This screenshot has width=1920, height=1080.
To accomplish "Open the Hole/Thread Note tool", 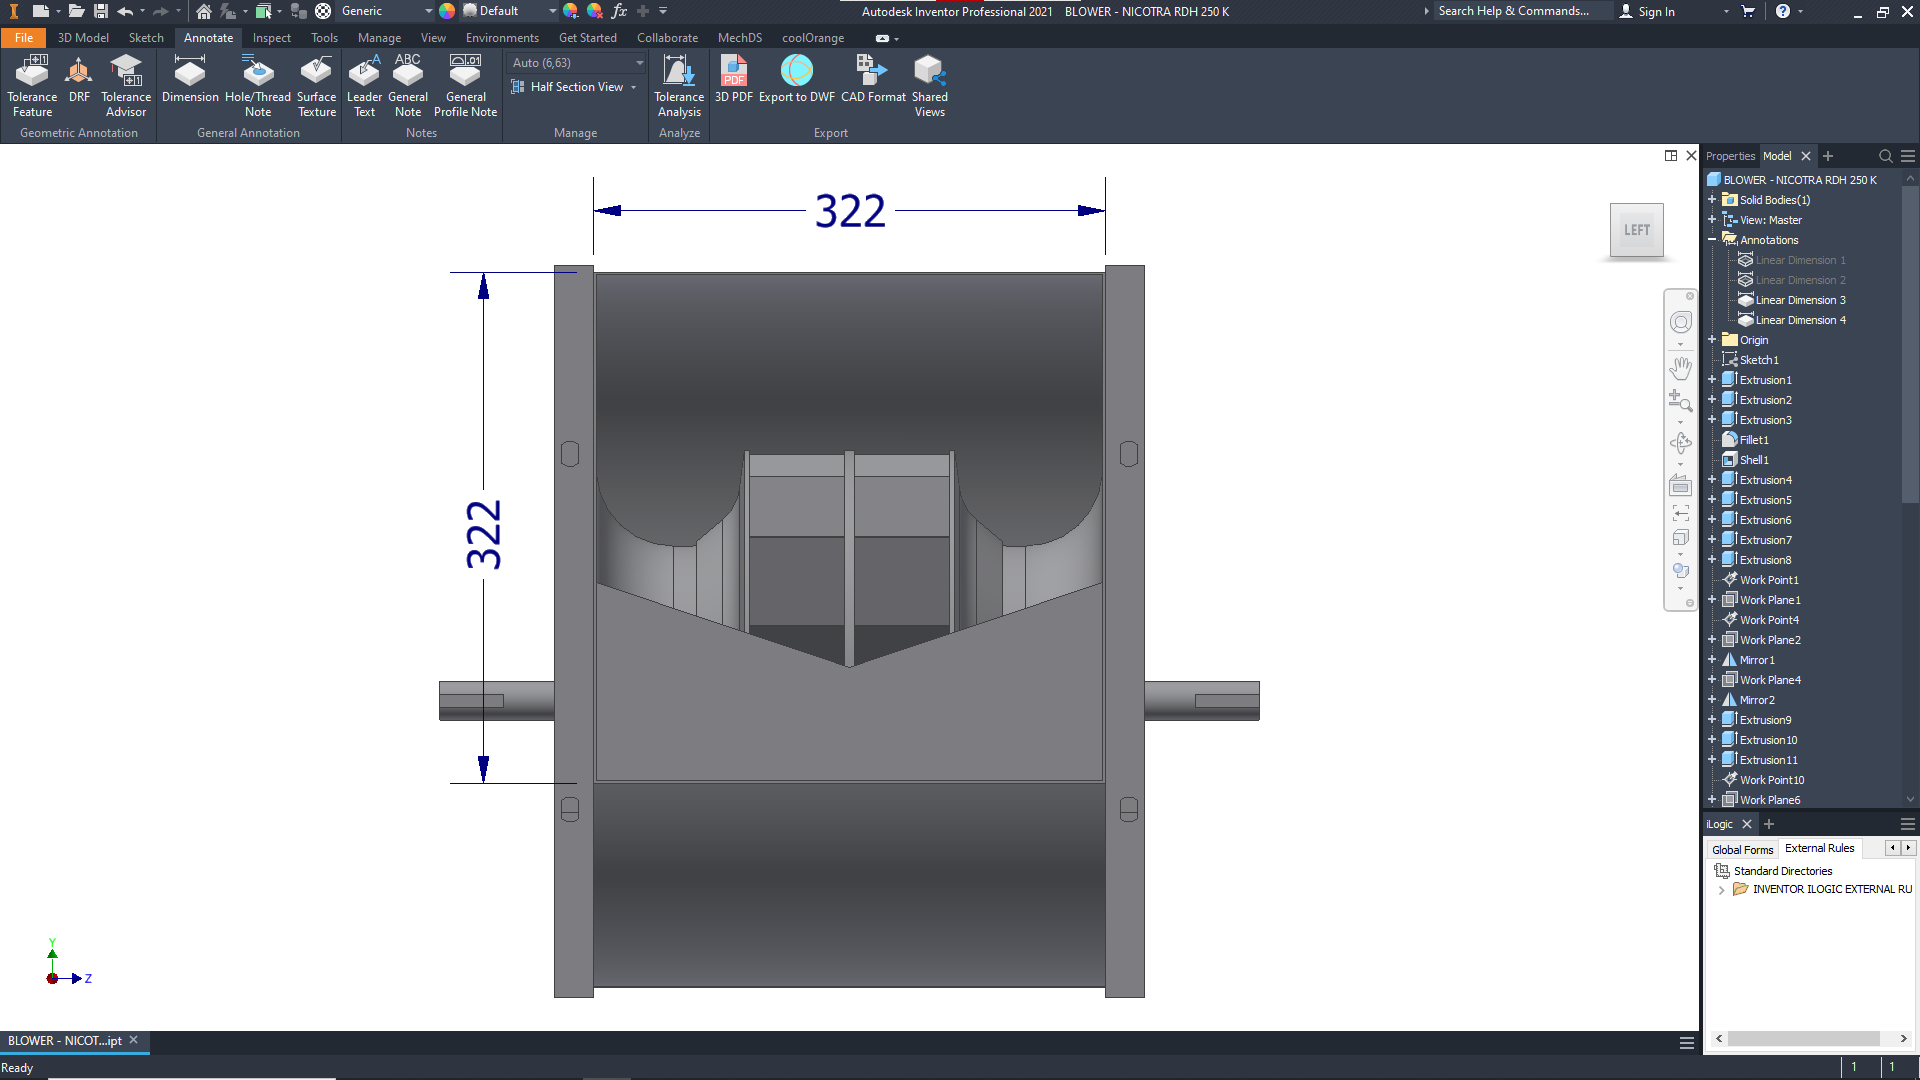I will (x=258, y=85).
